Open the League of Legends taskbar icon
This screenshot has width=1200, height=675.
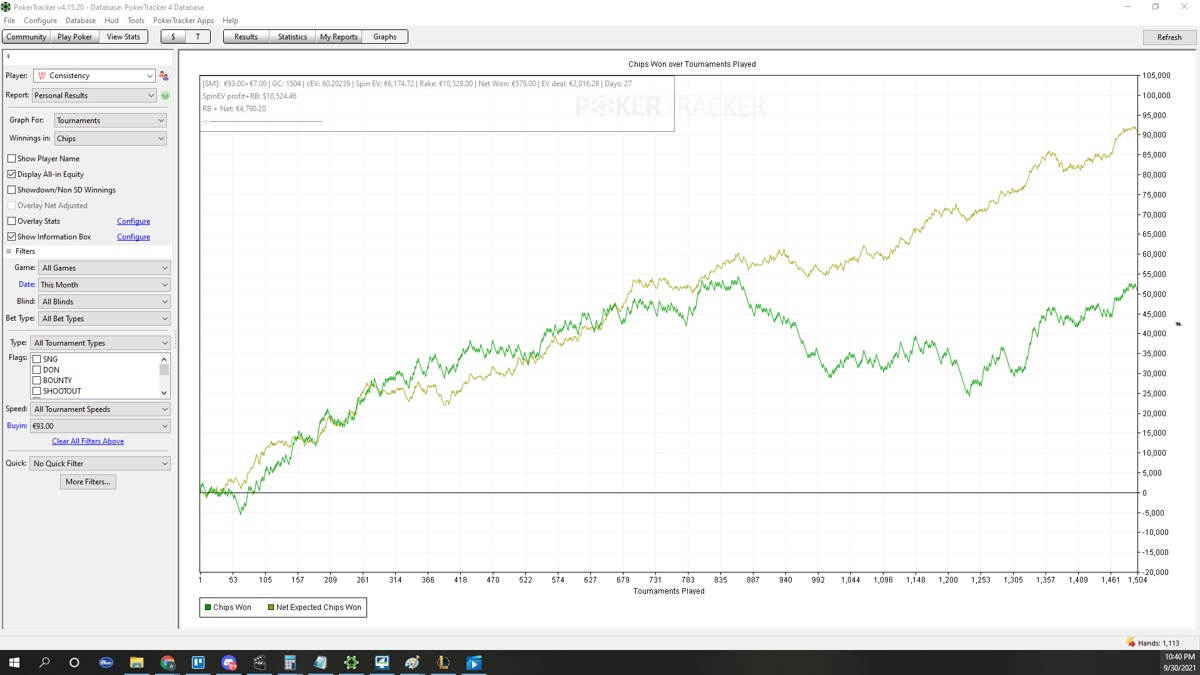443,662
